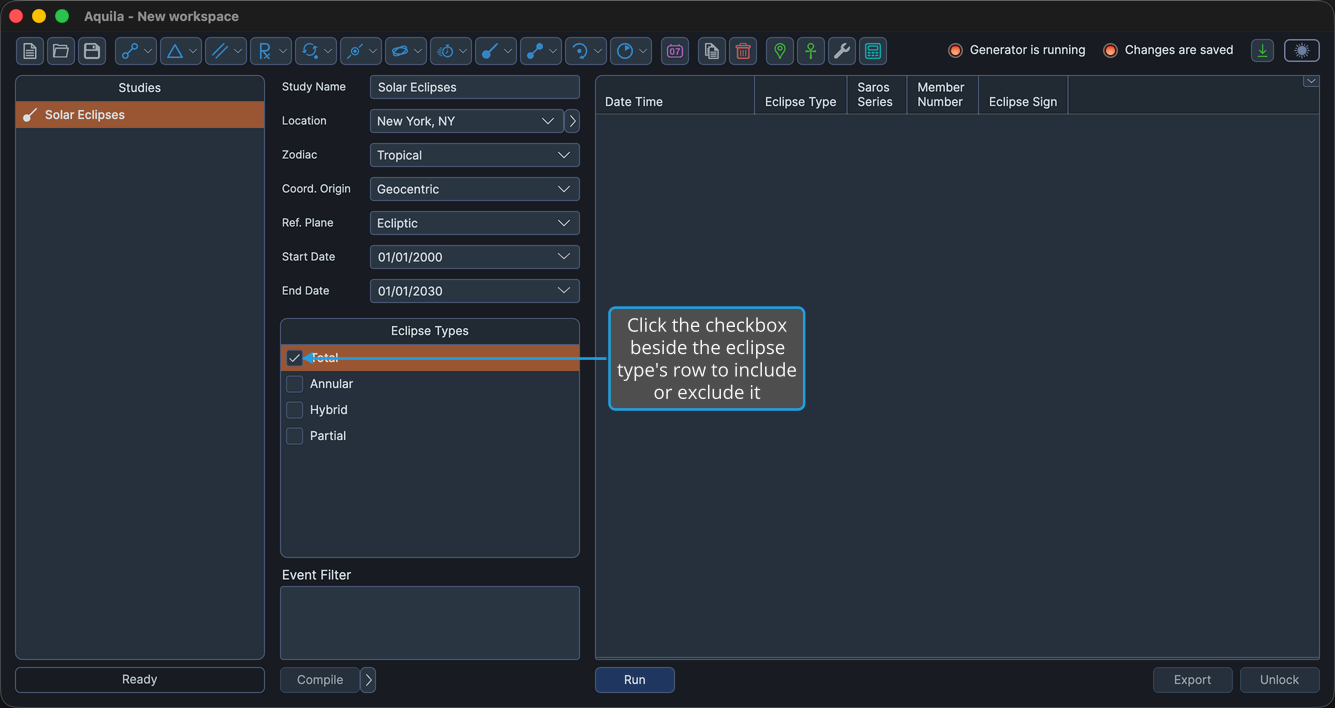Open dropdown arrow beside the triangle tool
The width and height of the screenshot is (1335, 708).
click(x=194, y=51)
